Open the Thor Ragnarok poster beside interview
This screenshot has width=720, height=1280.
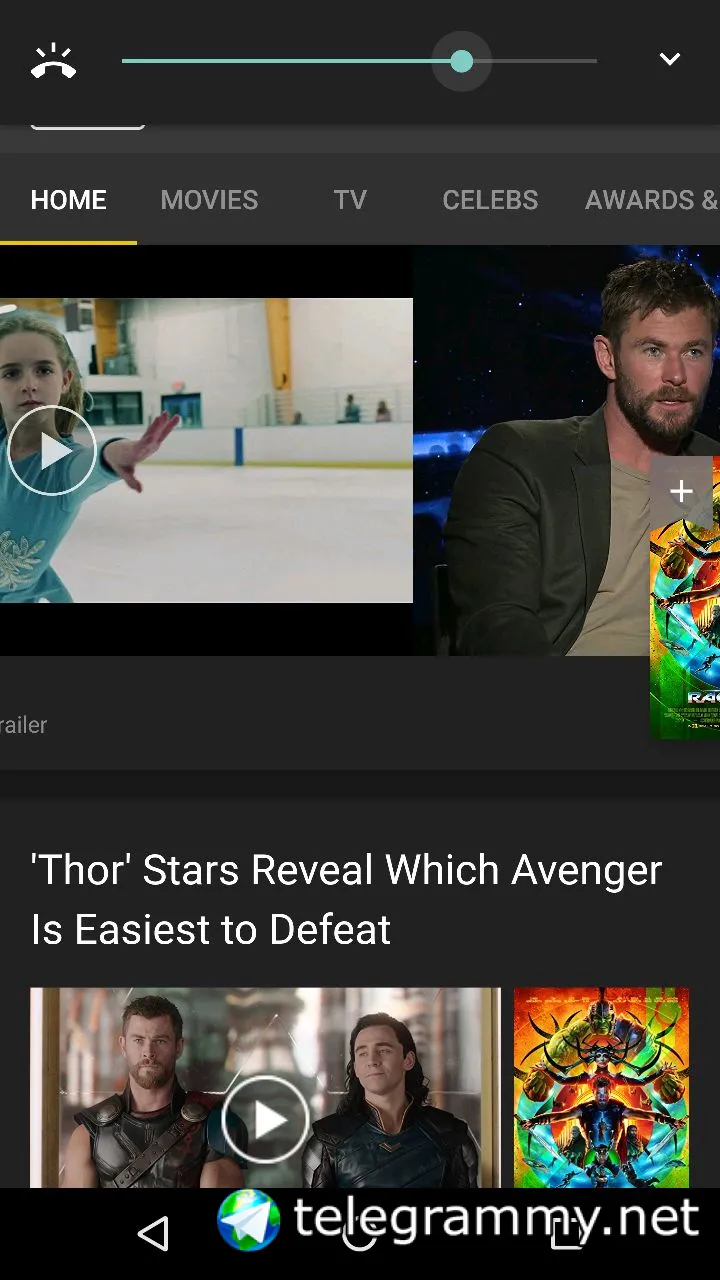point(685,630)
